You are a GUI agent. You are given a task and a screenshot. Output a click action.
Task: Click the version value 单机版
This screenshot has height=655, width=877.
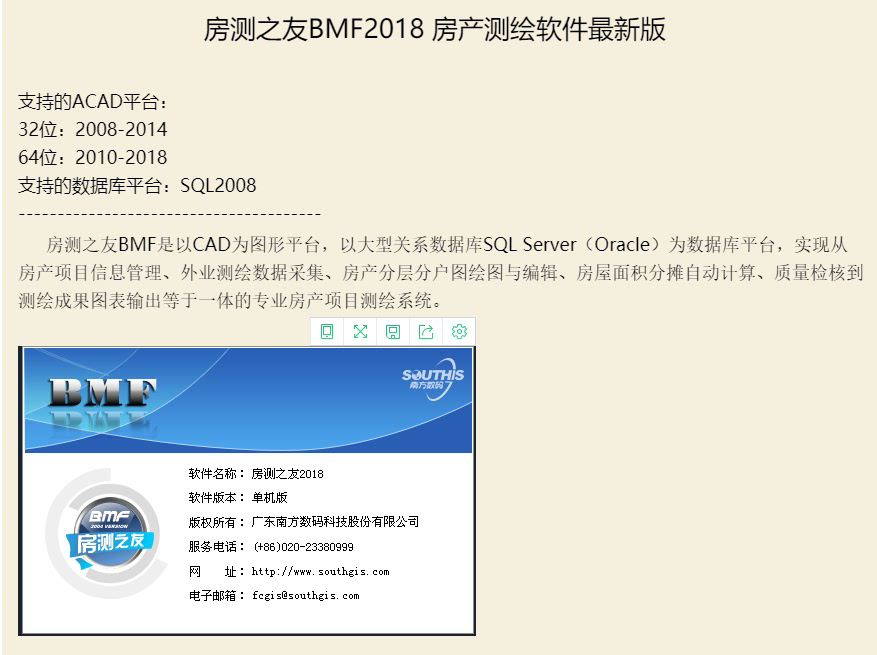tap(270, 497)
